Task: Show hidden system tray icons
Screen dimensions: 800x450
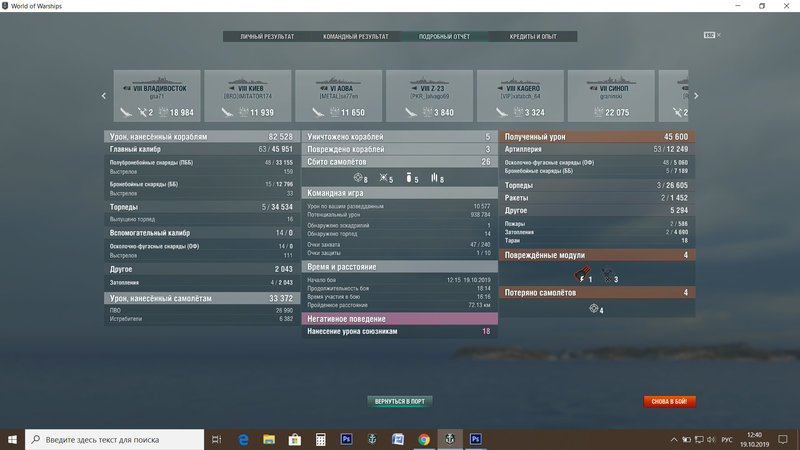Action: pyautogui.click(x=674, y=439)
